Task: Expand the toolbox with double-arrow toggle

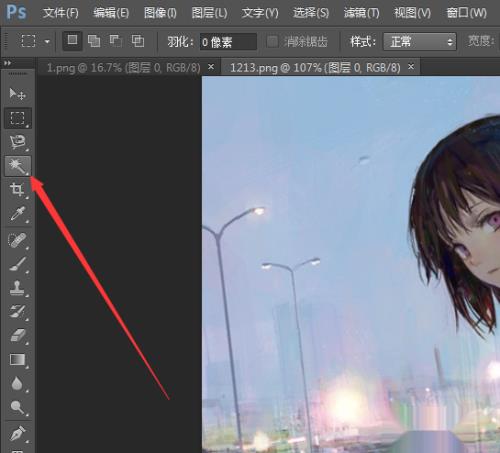Action: (7, 63)
